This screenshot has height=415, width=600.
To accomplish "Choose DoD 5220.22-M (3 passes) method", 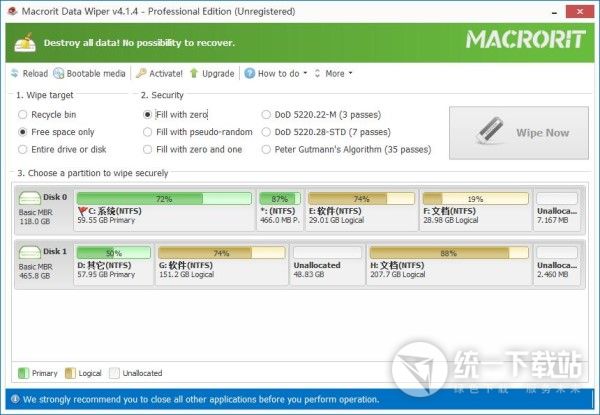I will (266, 115).
